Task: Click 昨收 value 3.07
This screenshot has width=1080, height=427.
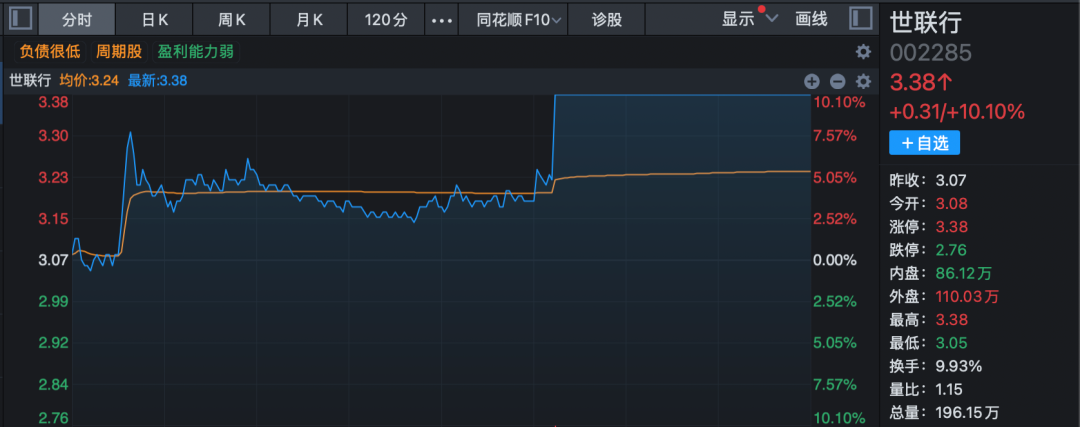Action: pos(951,181)
